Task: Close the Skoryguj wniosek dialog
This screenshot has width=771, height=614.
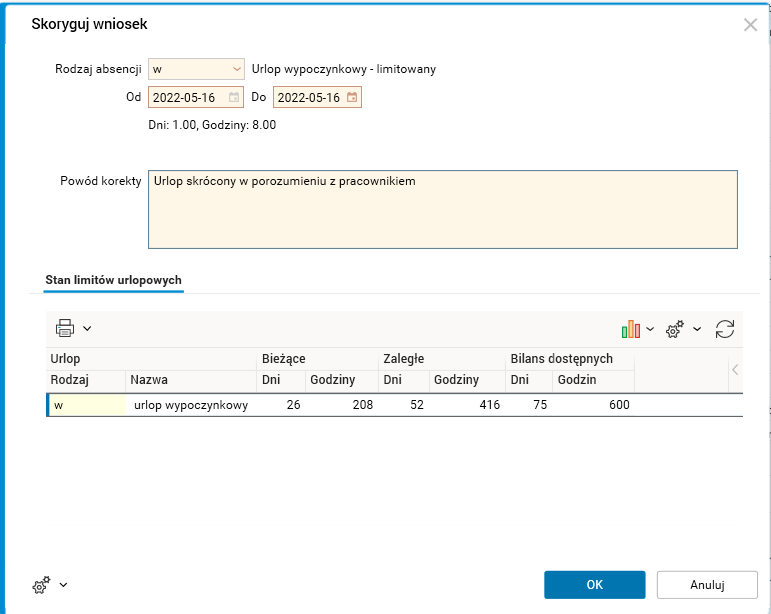Action: (x=750, y=25)
